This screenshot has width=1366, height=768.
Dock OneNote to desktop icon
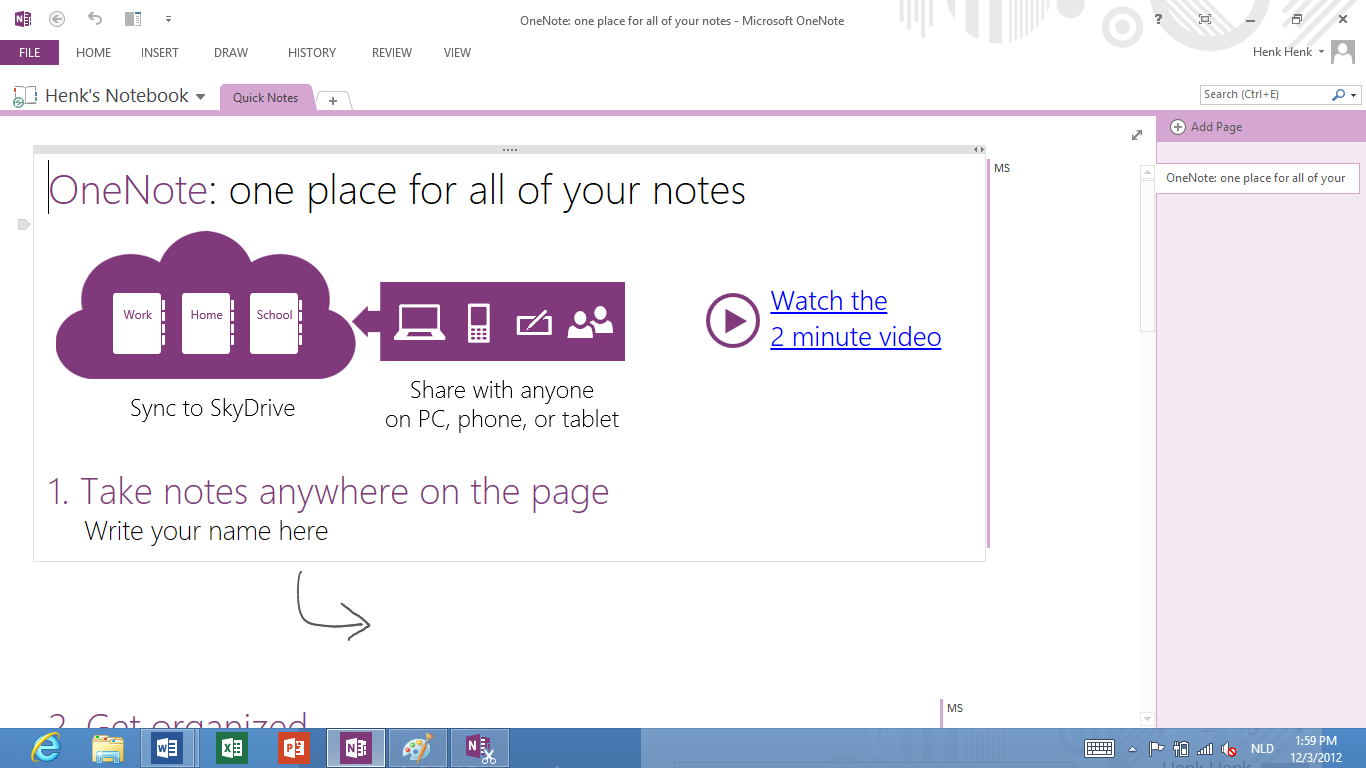tap(133, 19)
